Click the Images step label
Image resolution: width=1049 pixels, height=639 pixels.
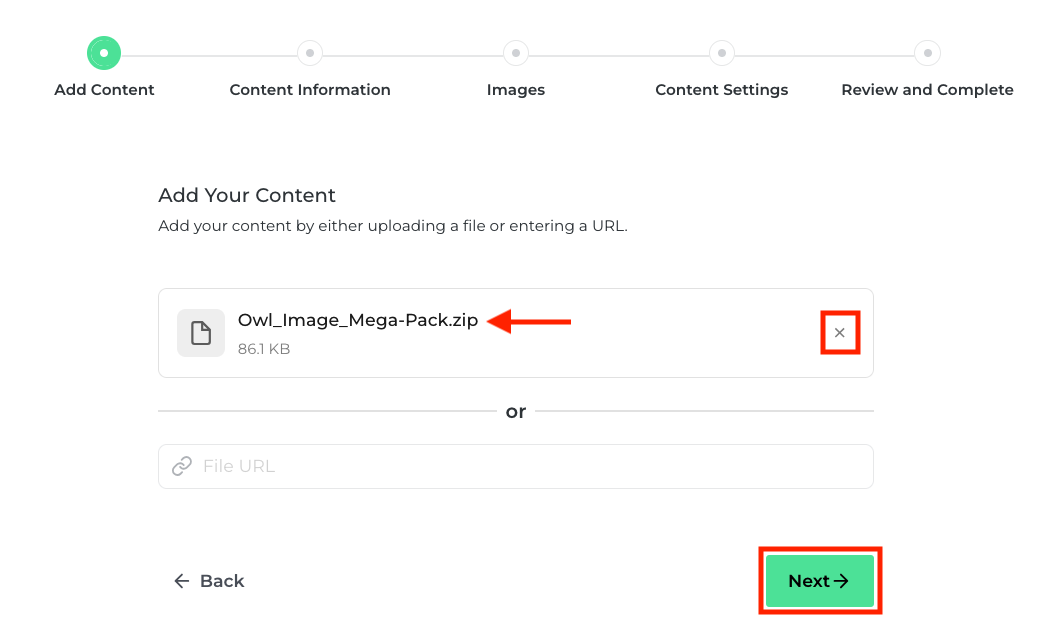click(x=516, y=90)
